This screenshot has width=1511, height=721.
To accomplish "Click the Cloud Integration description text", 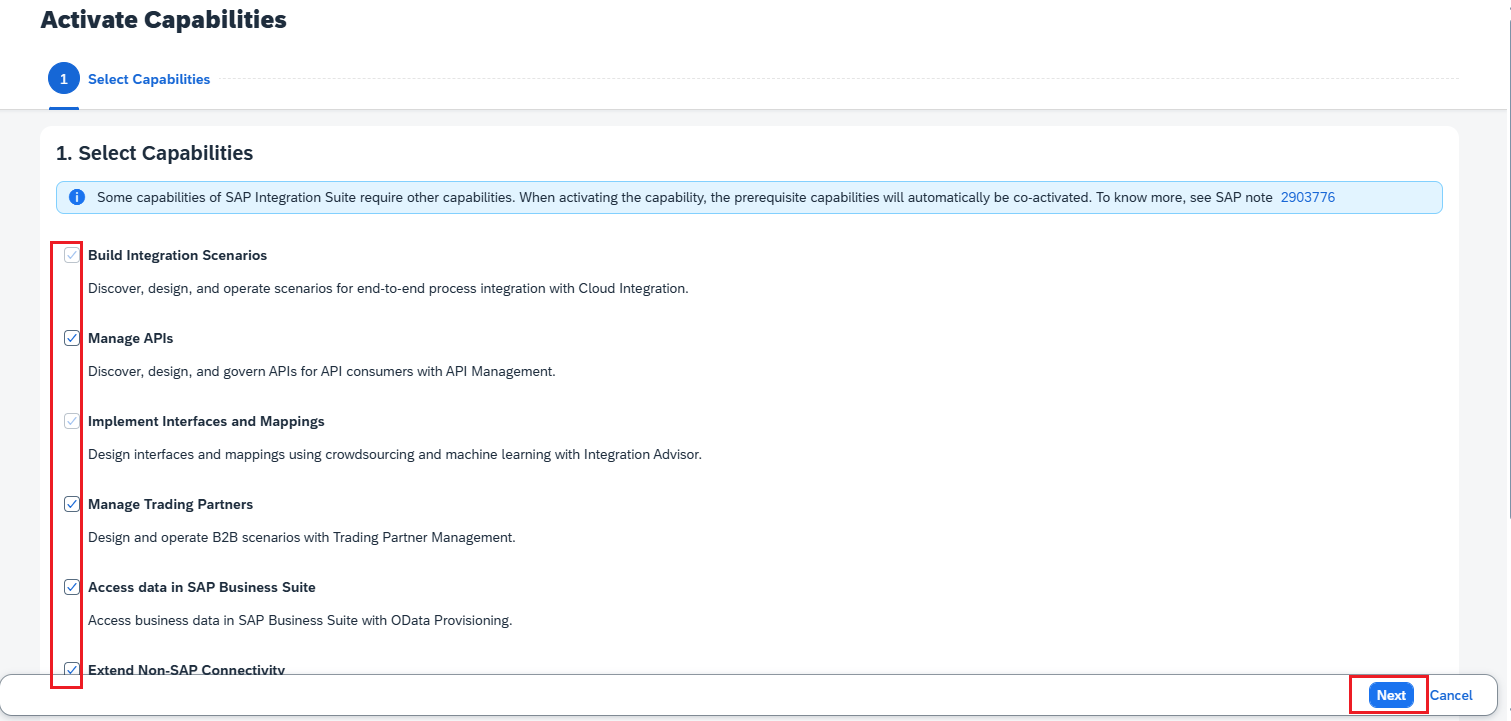I will click(x=388, y=288).
